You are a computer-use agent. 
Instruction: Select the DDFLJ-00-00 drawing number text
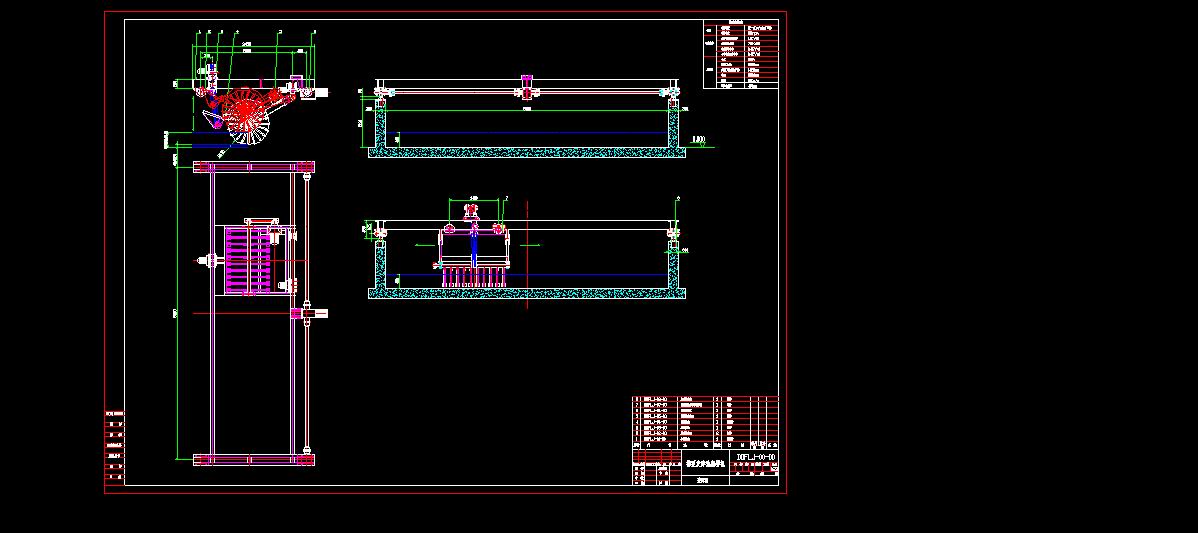tap(755, 457)
